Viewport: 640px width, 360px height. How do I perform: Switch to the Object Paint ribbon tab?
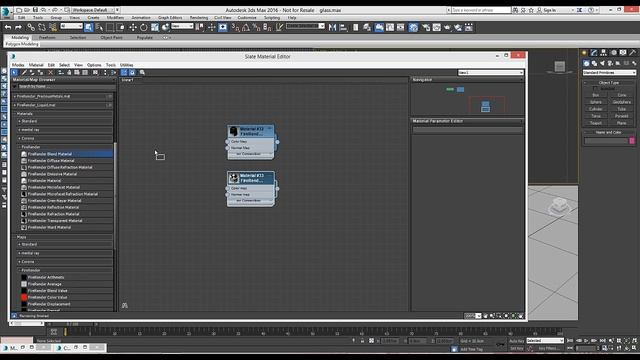coord(111,38)
